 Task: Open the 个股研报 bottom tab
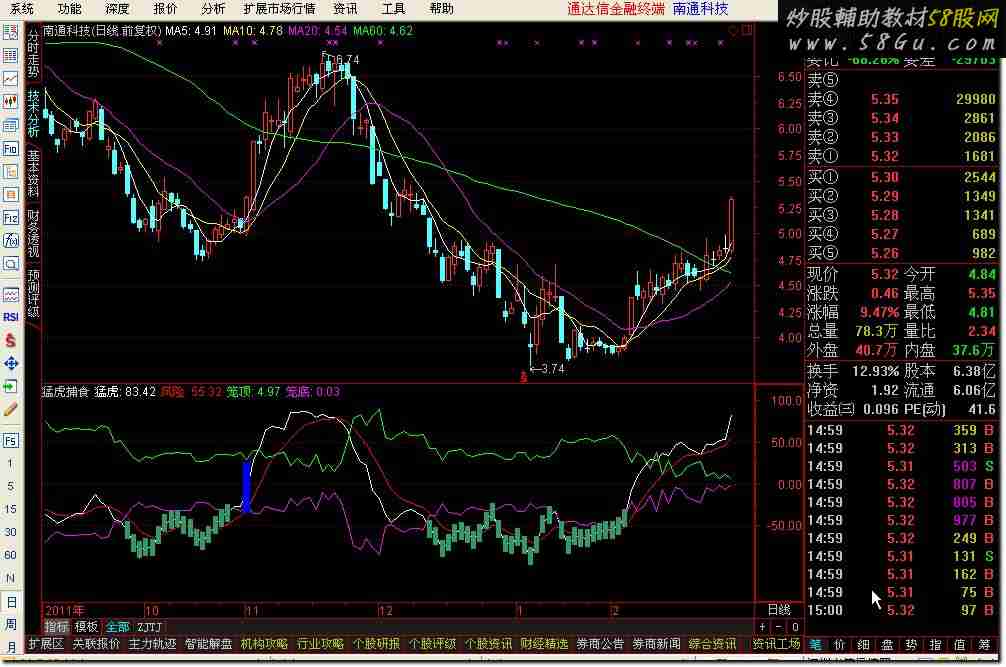(x=376, y=644)
